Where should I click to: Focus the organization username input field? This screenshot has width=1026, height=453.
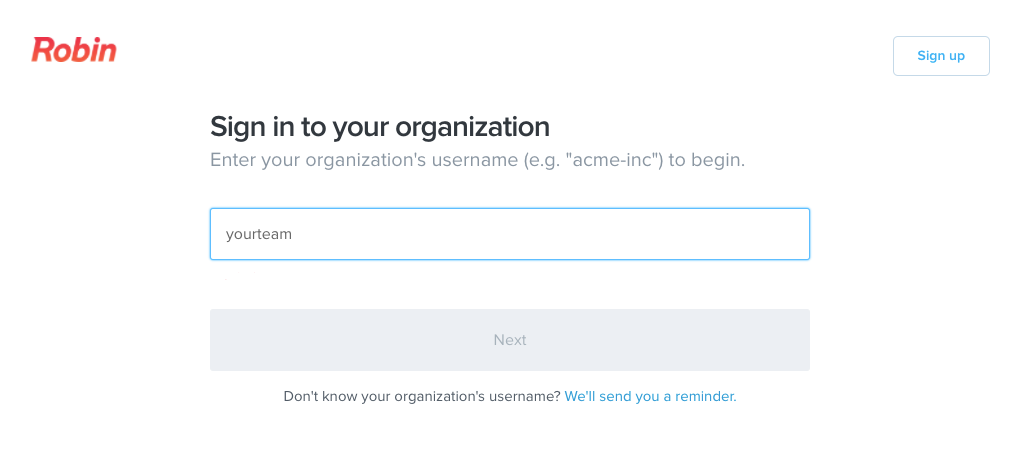point(510,234)
